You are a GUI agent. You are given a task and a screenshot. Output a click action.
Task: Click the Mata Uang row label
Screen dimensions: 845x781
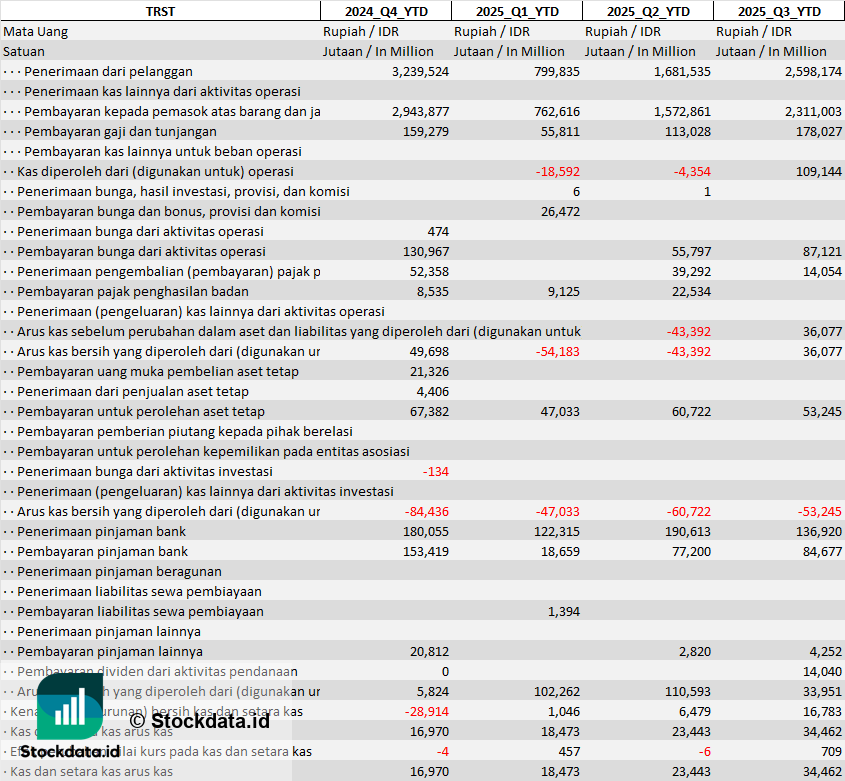pos(36,32)
